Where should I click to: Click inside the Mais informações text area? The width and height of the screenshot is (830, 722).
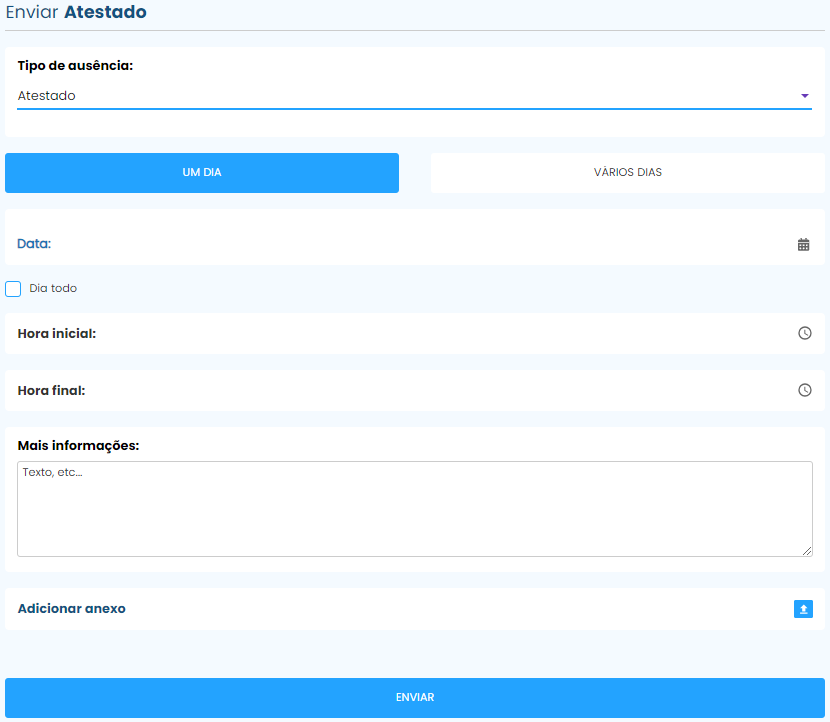[414, 508]
